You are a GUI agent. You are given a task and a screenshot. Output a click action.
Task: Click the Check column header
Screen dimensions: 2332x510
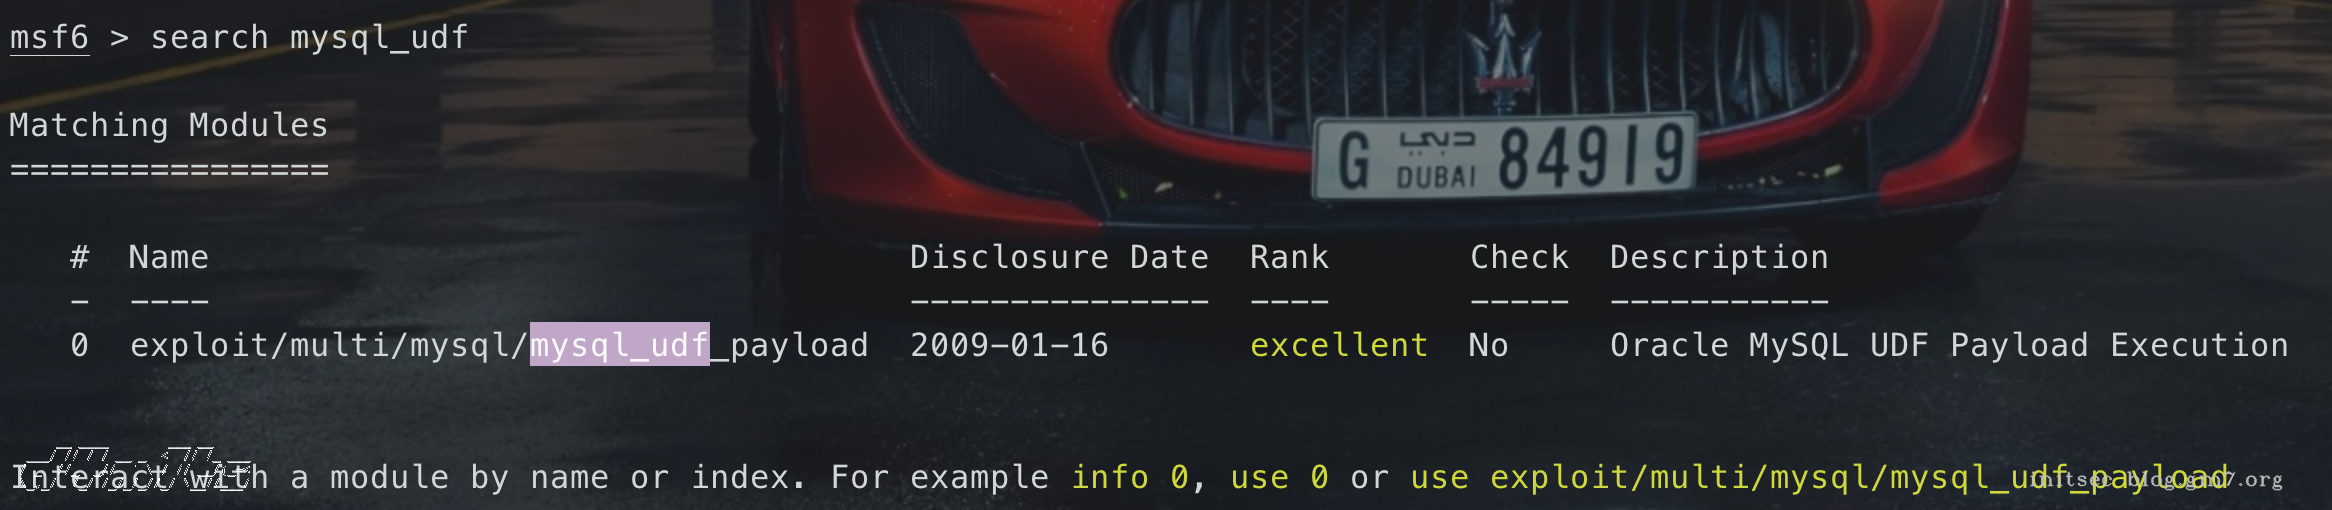tap(1519, 257)
